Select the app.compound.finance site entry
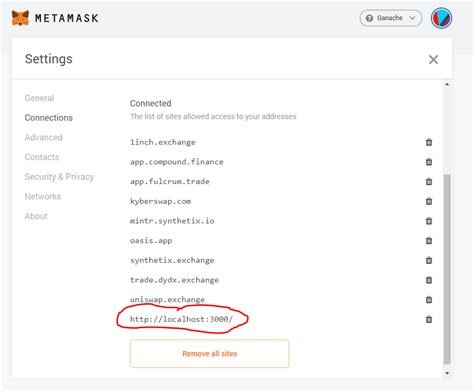The width and height of the screenshot is (474, 392). (177, 162)
